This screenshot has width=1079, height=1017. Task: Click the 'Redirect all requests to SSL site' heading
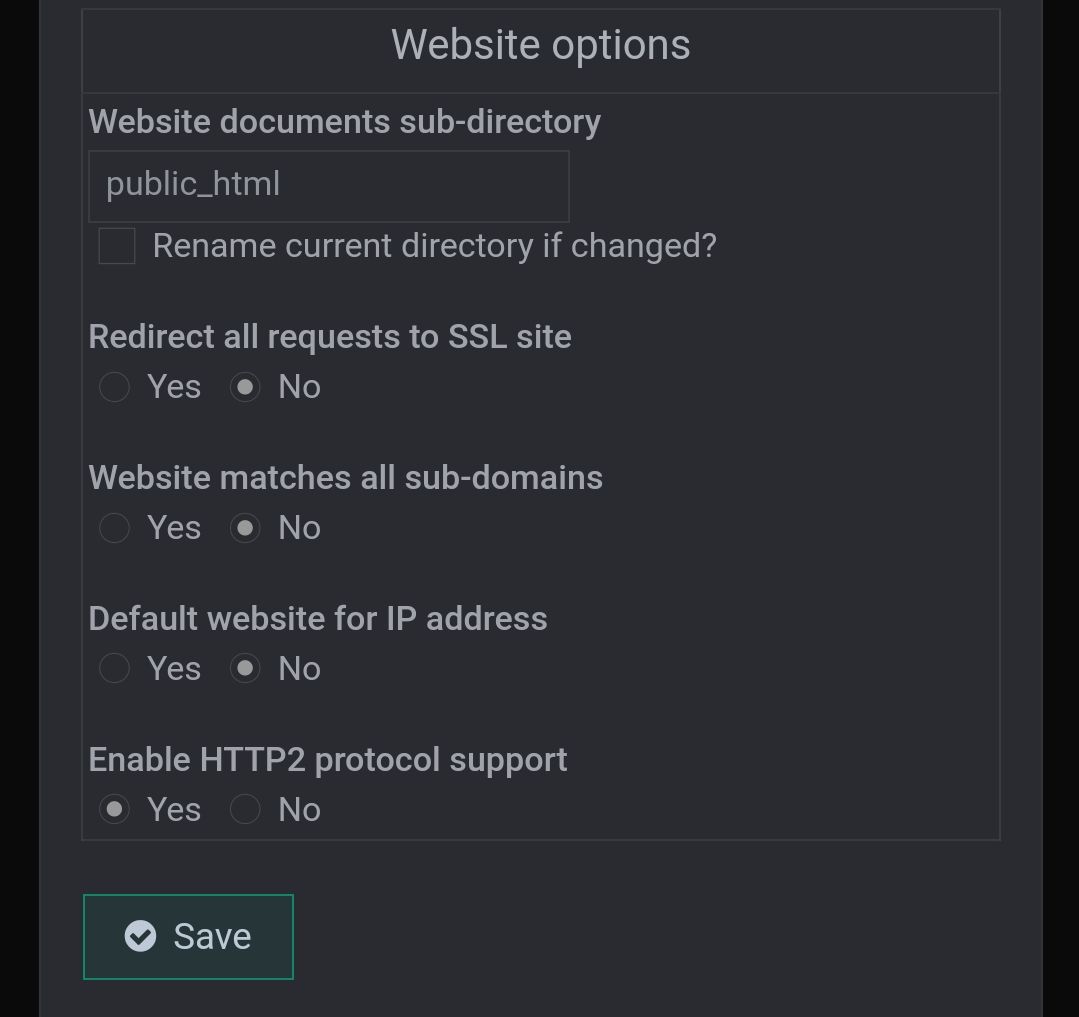coord(330,337)
